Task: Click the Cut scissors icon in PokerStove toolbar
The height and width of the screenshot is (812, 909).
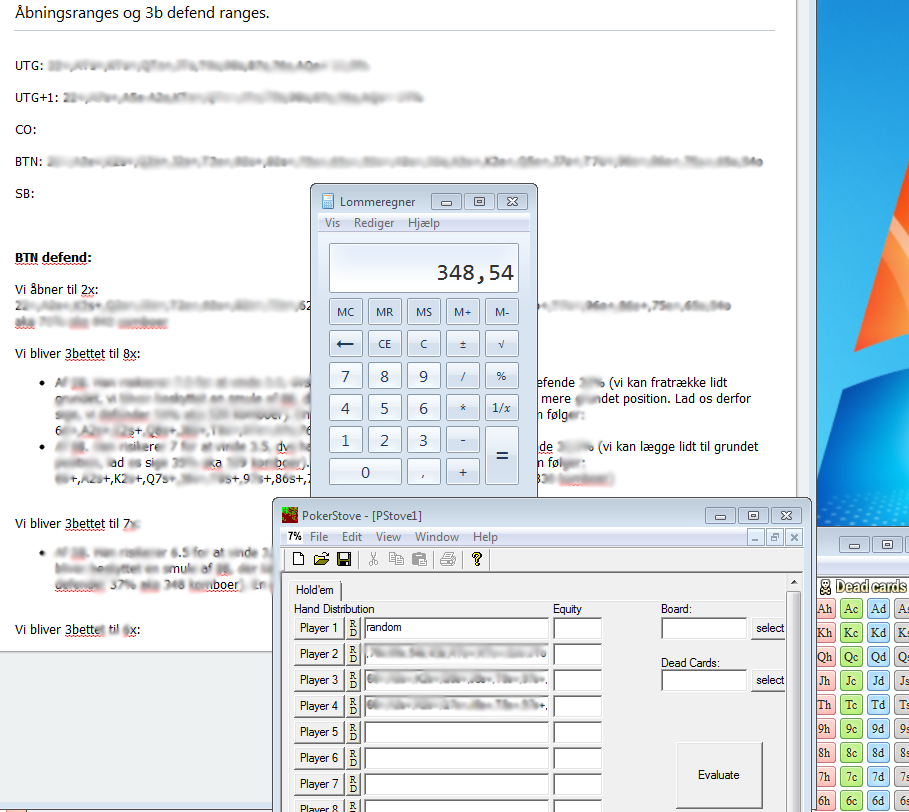Action: 373,559
